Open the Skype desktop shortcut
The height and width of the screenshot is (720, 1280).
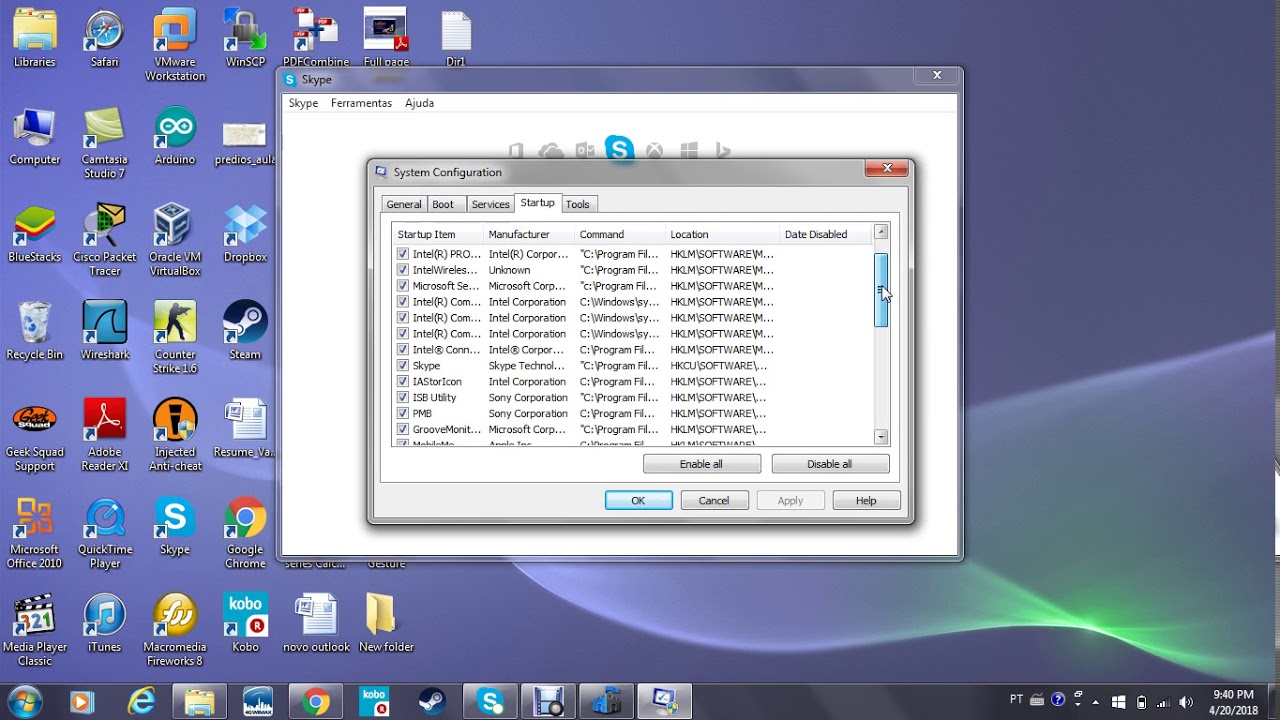(175, 526)
